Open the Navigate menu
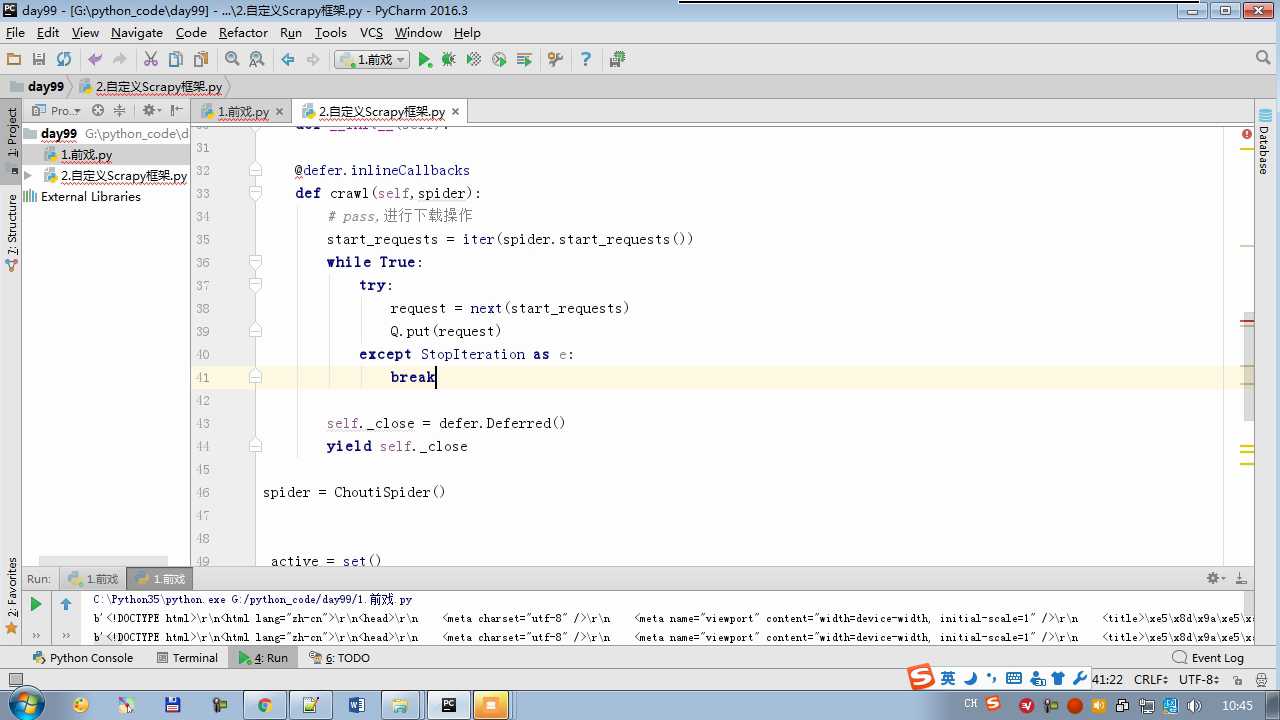Screen dimensions: 1280x720 click(137, 32)
